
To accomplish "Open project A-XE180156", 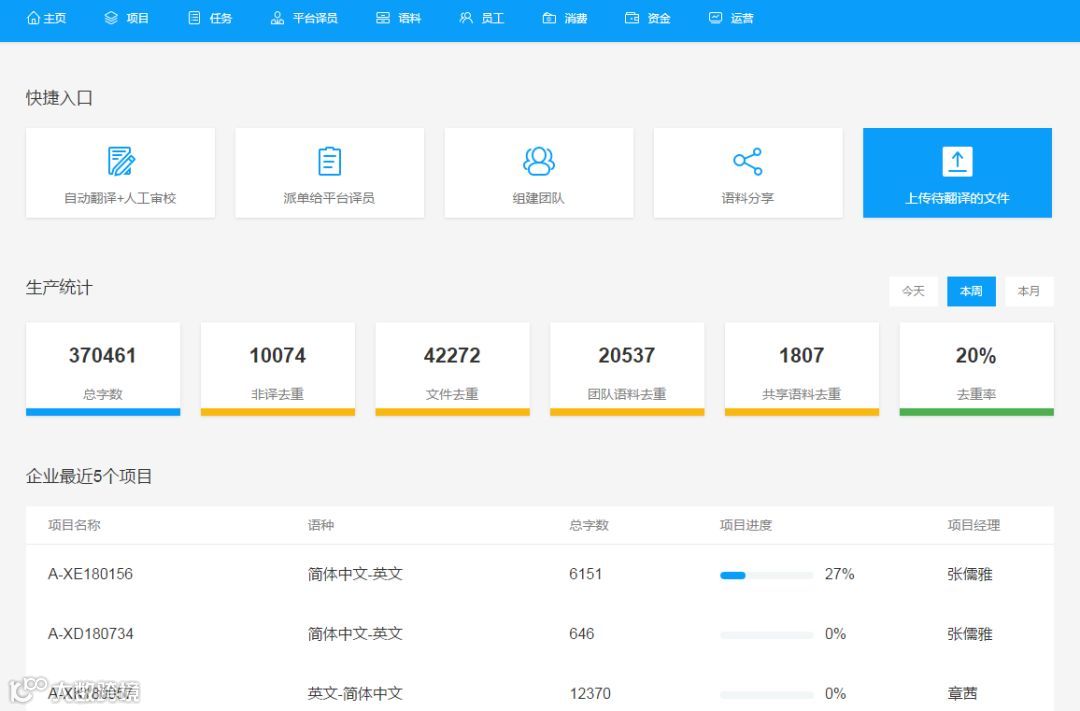I will click(90, 574).
